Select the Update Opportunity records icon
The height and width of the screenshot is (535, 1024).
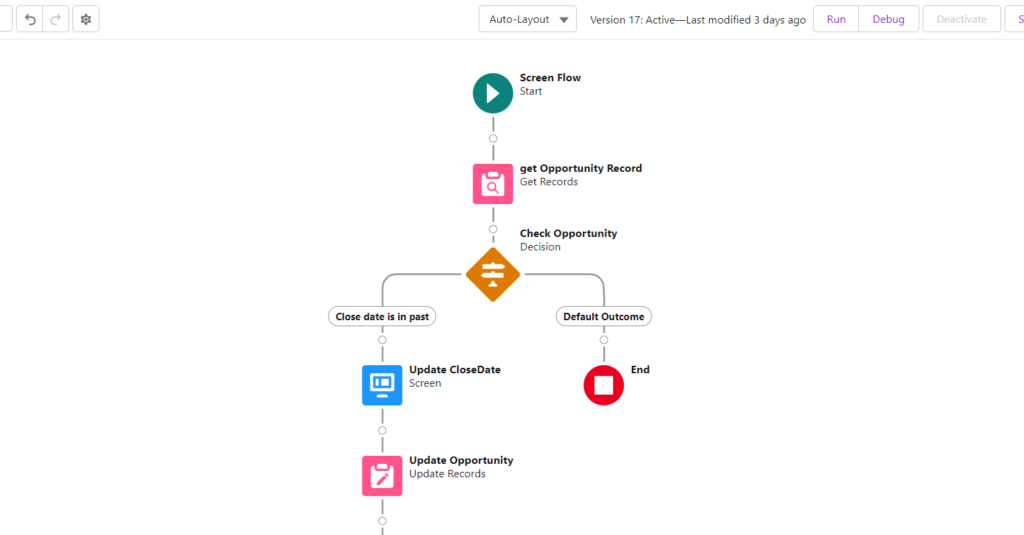[x=382, y=476]
